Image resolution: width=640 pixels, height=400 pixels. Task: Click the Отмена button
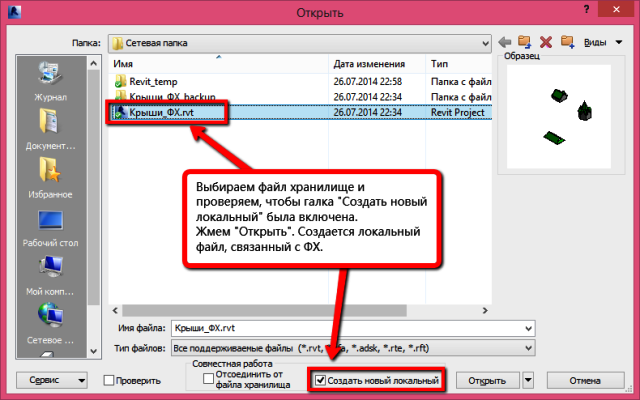click(x=585, y=380)
